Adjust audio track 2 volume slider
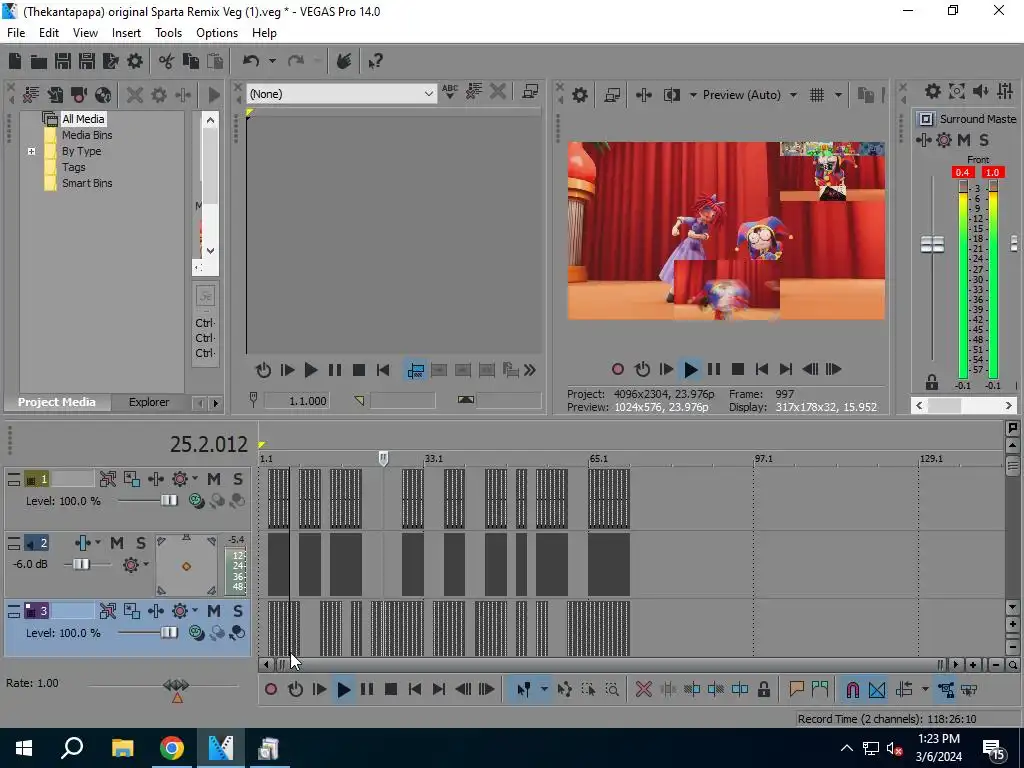This screenshot has width=1024, height=768. pyautogui.click(x=81, y=564)
